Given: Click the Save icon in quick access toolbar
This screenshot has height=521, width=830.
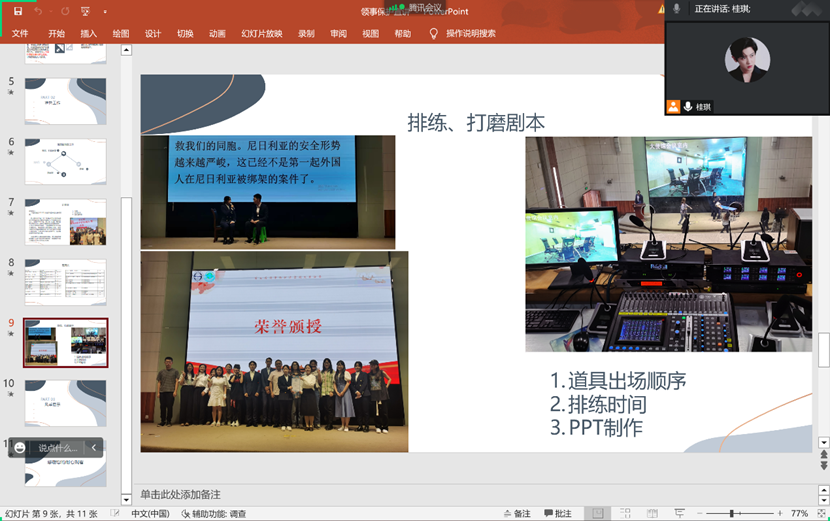Looking at the screenshot, I should tap(17, 11).
